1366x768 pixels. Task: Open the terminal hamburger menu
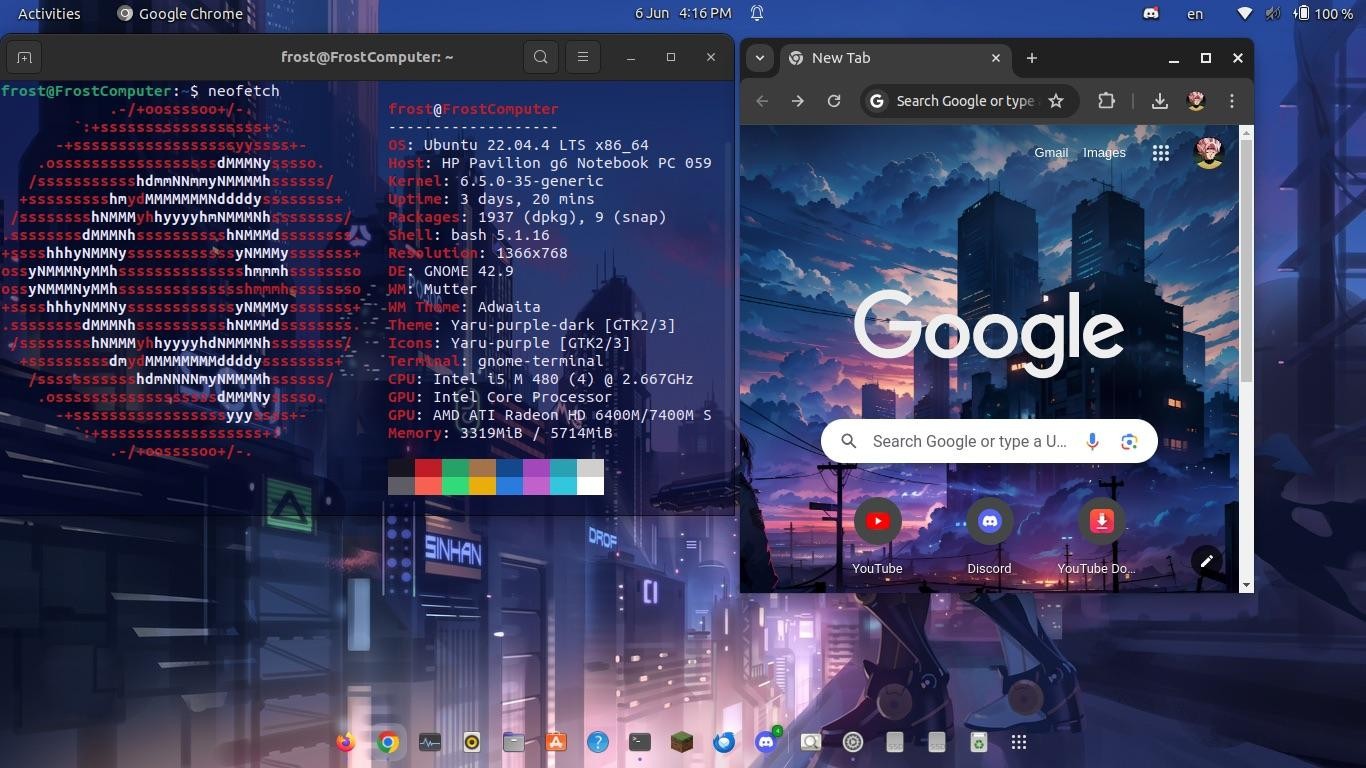pyautogui.click(x=583, y=57)
